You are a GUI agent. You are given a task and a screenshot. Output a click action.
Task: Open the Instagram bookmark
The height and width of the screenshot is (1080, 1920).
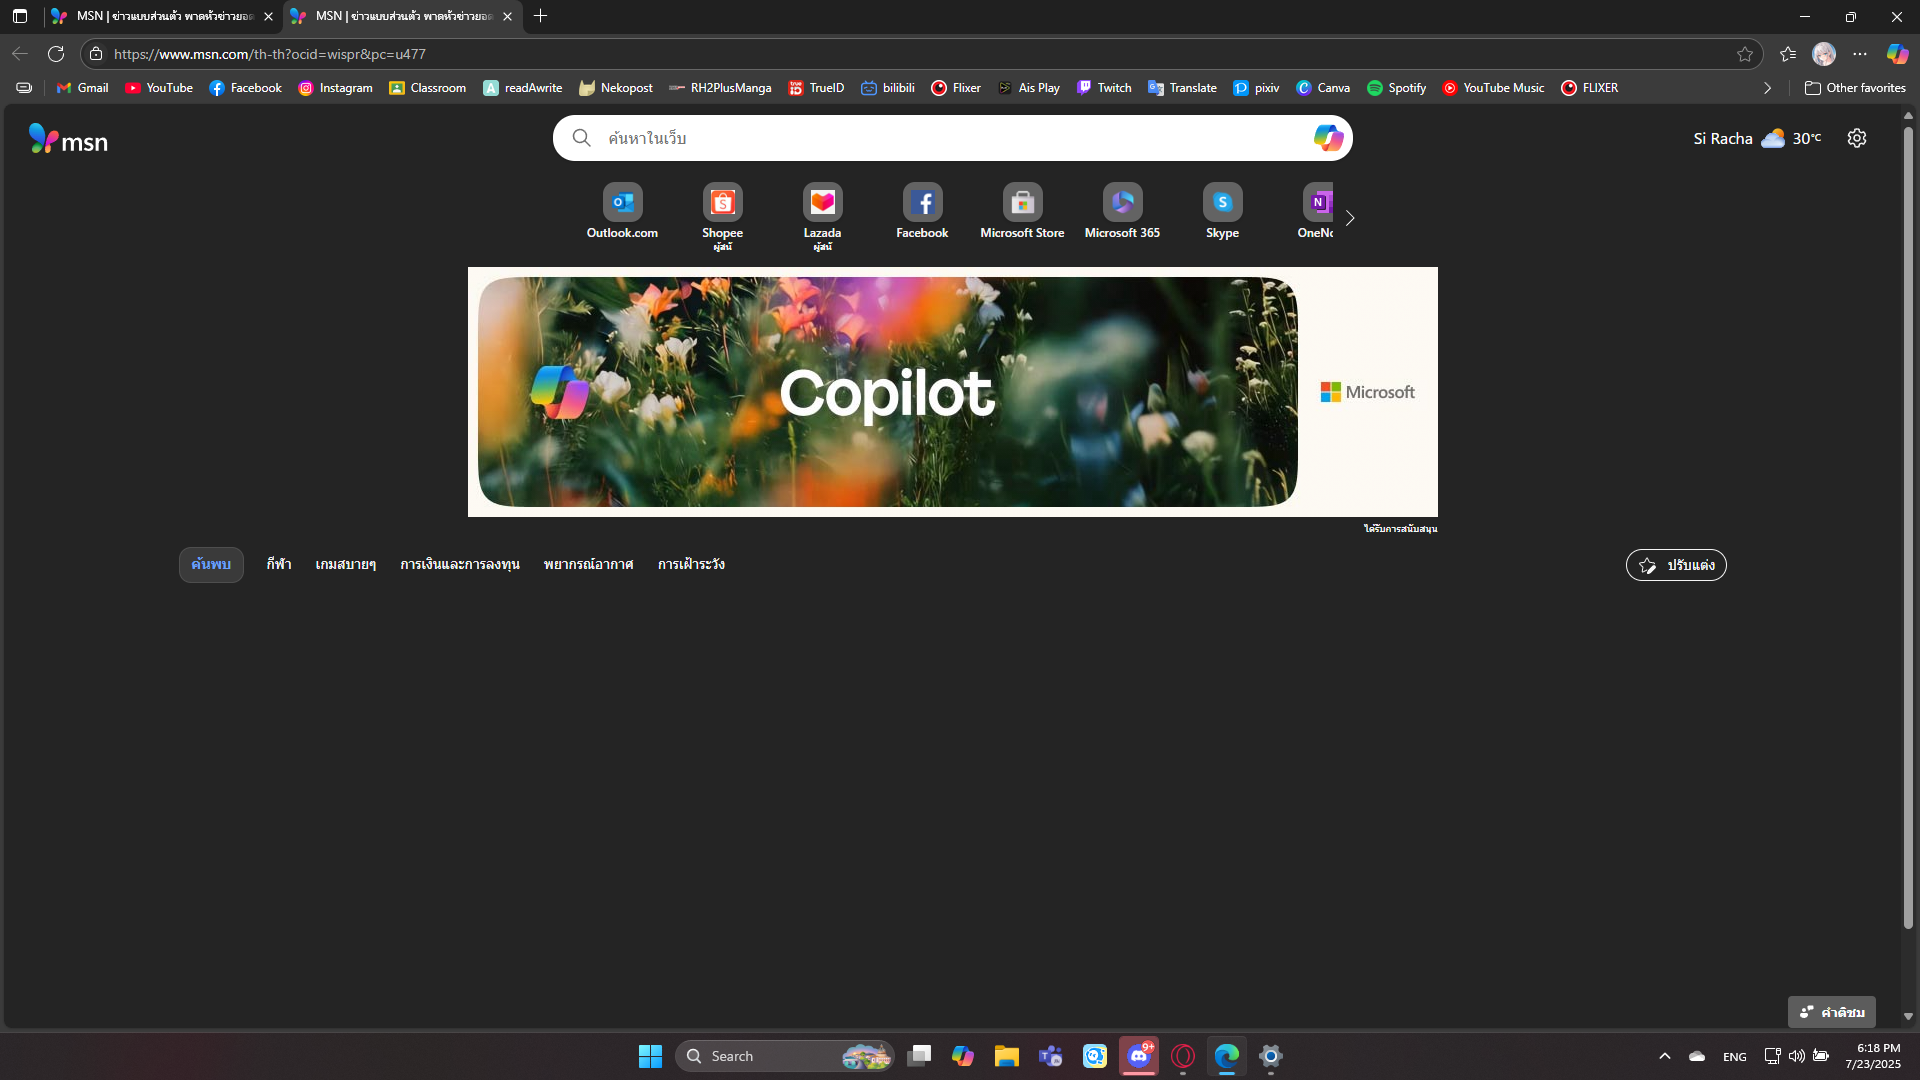336,88
